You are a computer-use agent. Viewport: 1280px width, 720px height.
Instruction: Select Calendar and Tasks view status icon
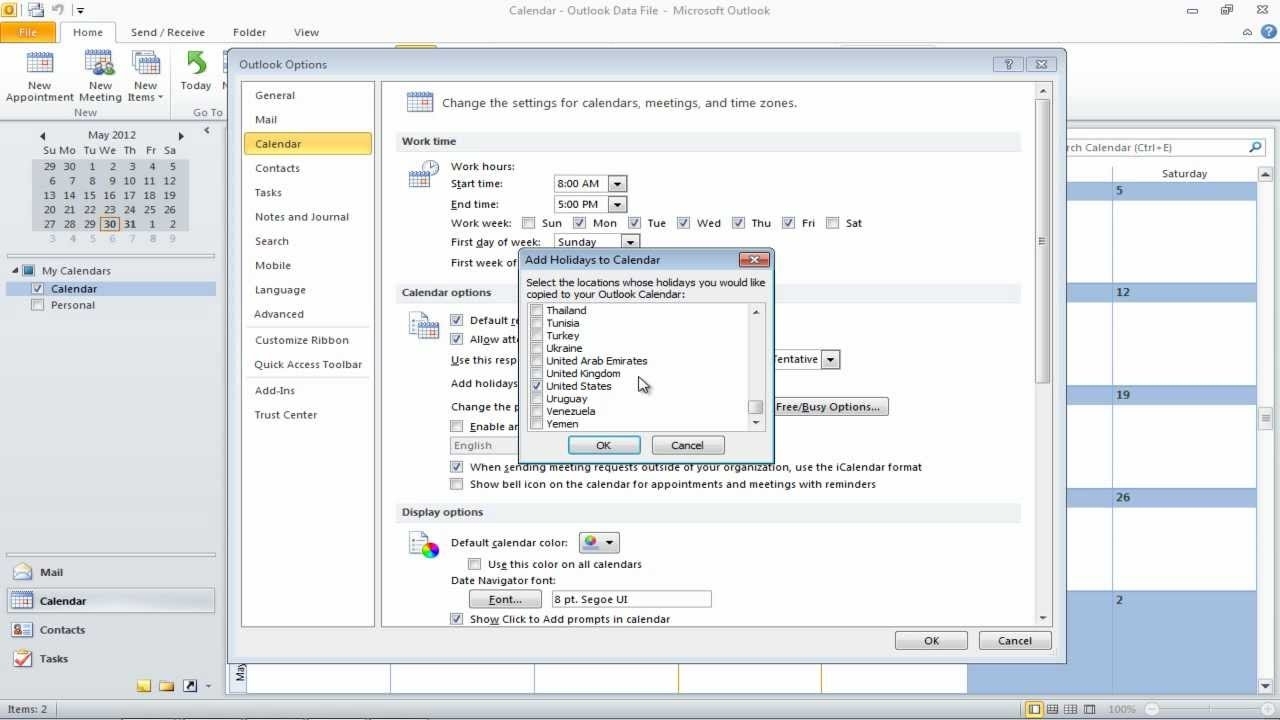click(1053, 709)
